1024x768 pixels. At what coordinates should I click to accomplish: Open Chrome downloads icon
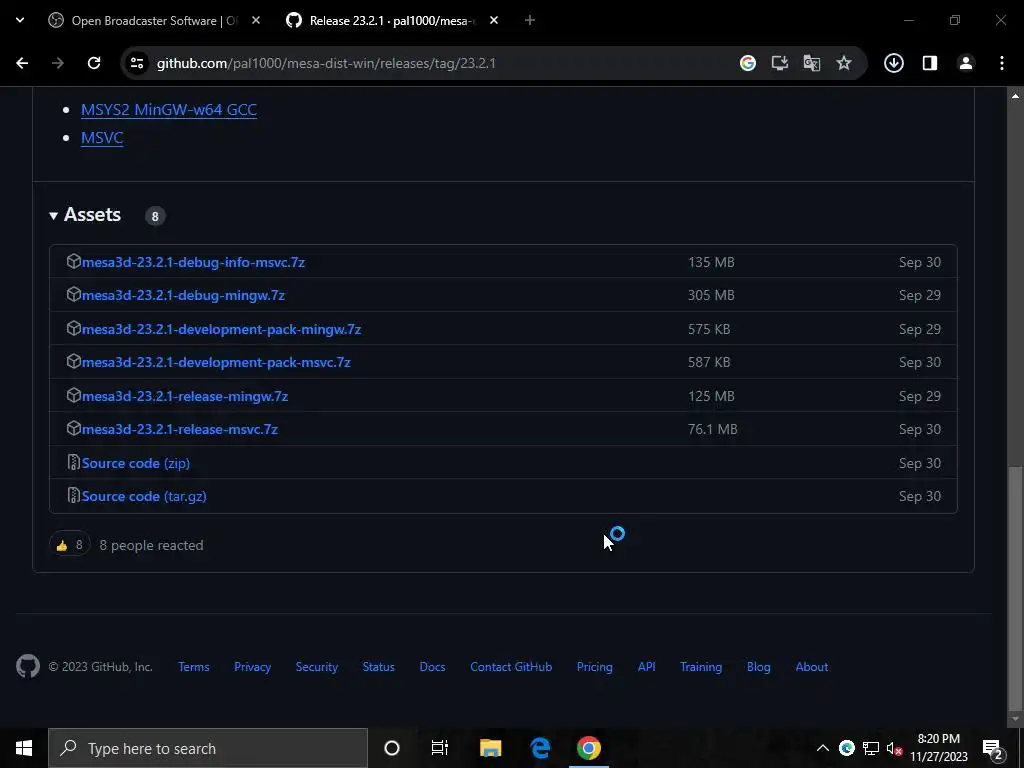point(893,63)
